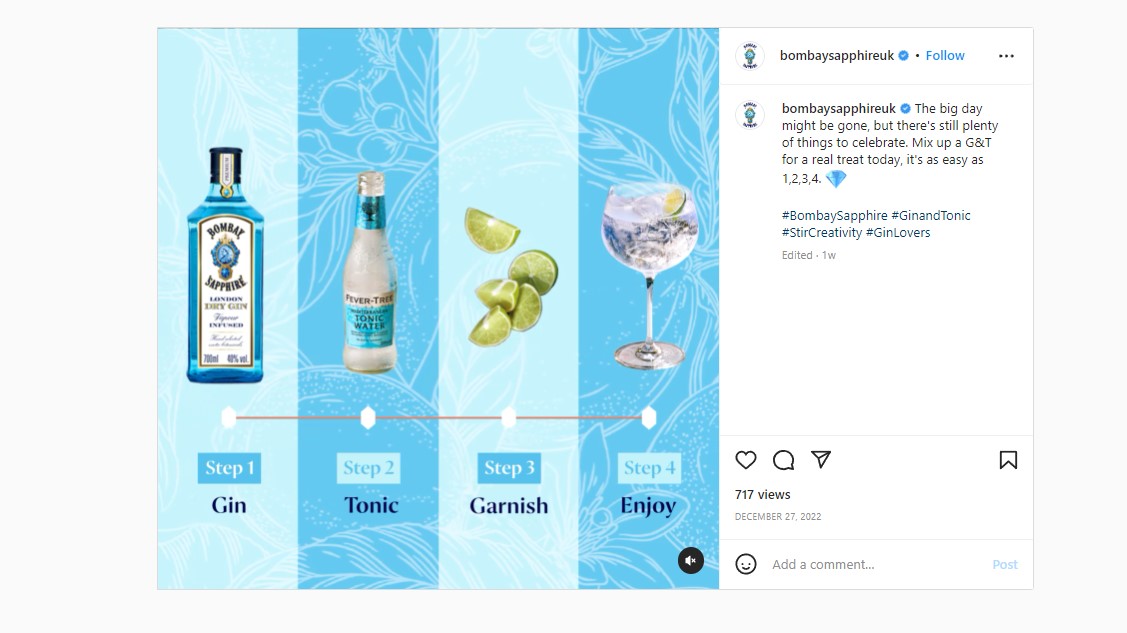Image resolution: width=1127 pixels, height=633 pixels.
Task: Share the post with paper plane icon
Action: [x=821, y=459]
